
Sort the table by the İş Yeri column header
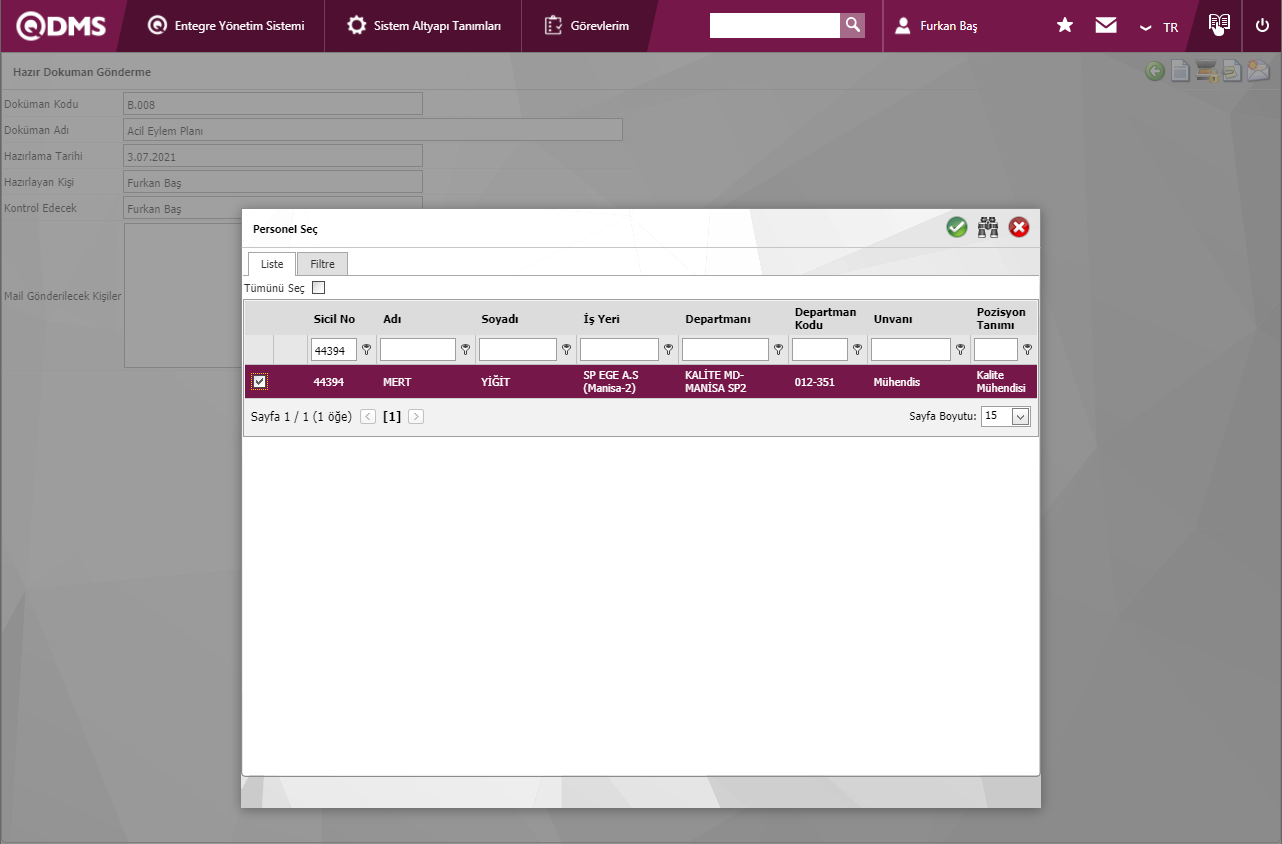click(x=603, y=319)
